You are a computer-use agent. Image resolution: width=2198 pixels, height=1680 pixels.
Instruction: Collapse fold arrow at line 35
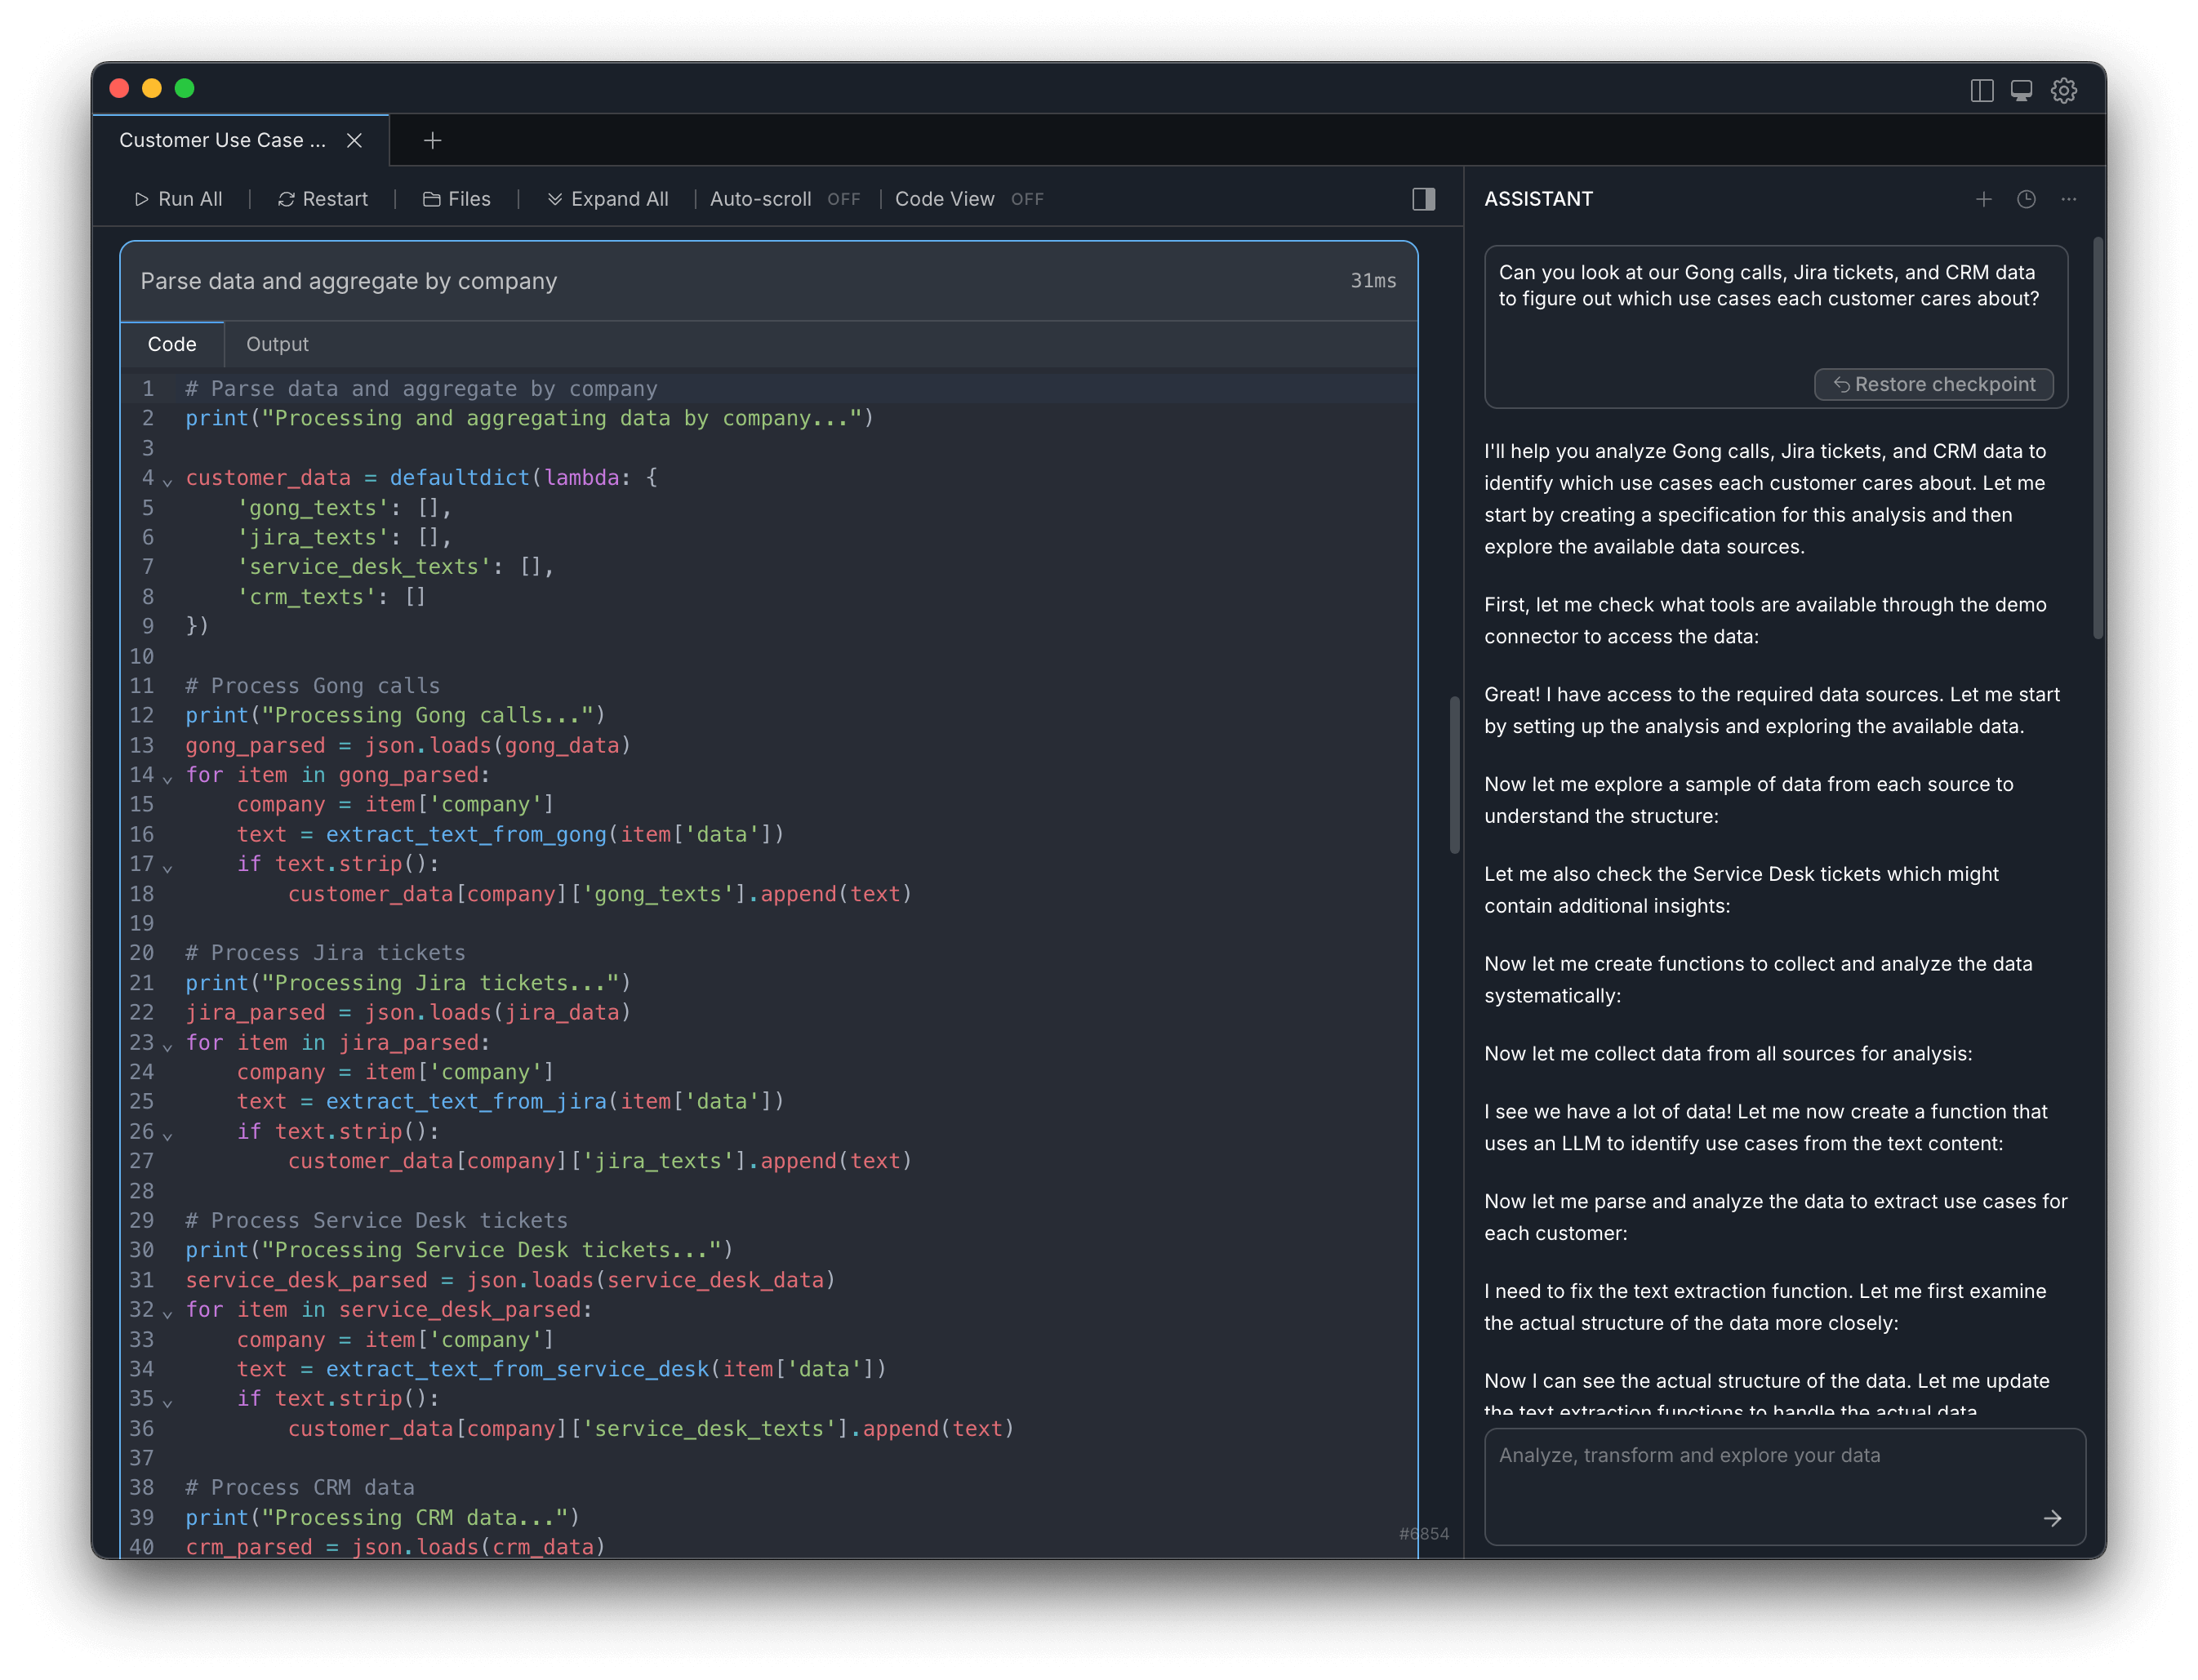[x=168, y=1403]
